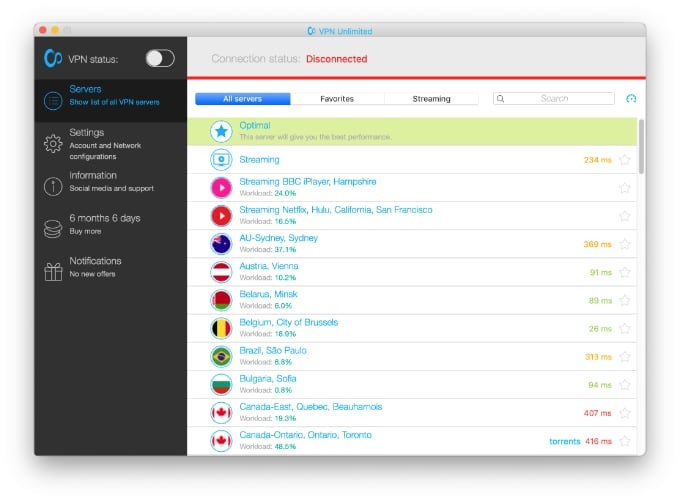Viewport: 680px width, 501px height.
Task: Click the VPN Unlimited logo in sidebar
Action: 53,58
